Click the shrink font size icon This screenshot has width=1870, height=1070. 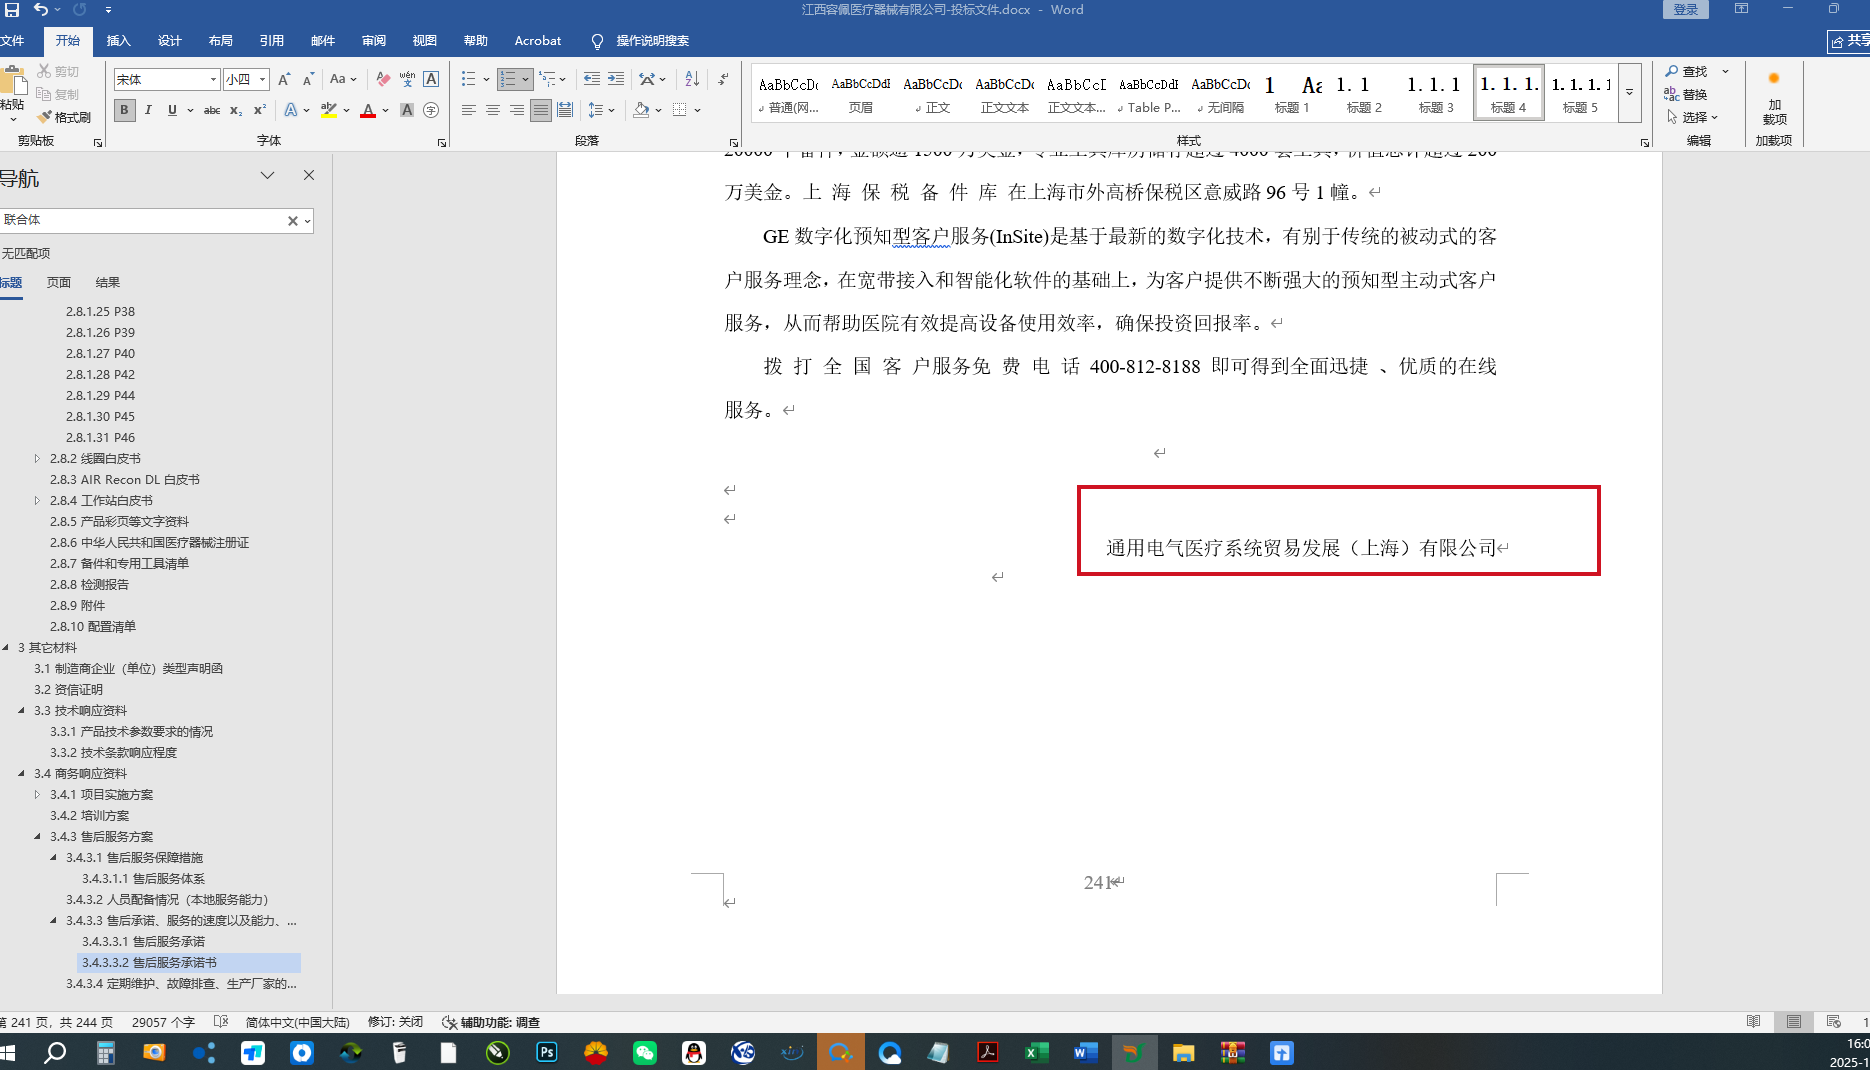tap(308, 79)
